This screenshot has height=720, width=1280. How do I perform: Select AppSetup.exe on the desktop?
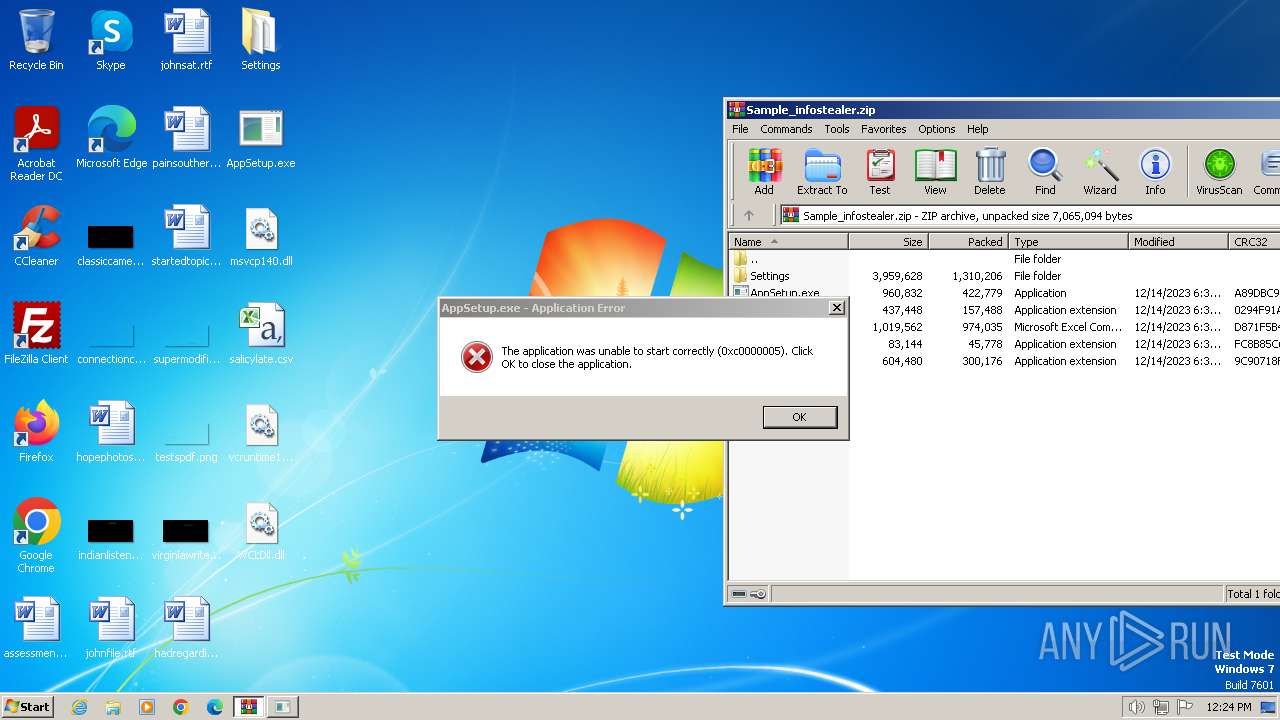[261, 139]
